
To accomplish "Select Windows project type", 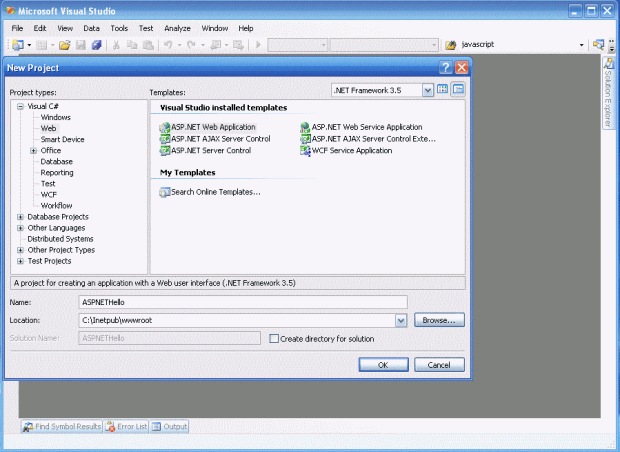I will tap(56, 117).
